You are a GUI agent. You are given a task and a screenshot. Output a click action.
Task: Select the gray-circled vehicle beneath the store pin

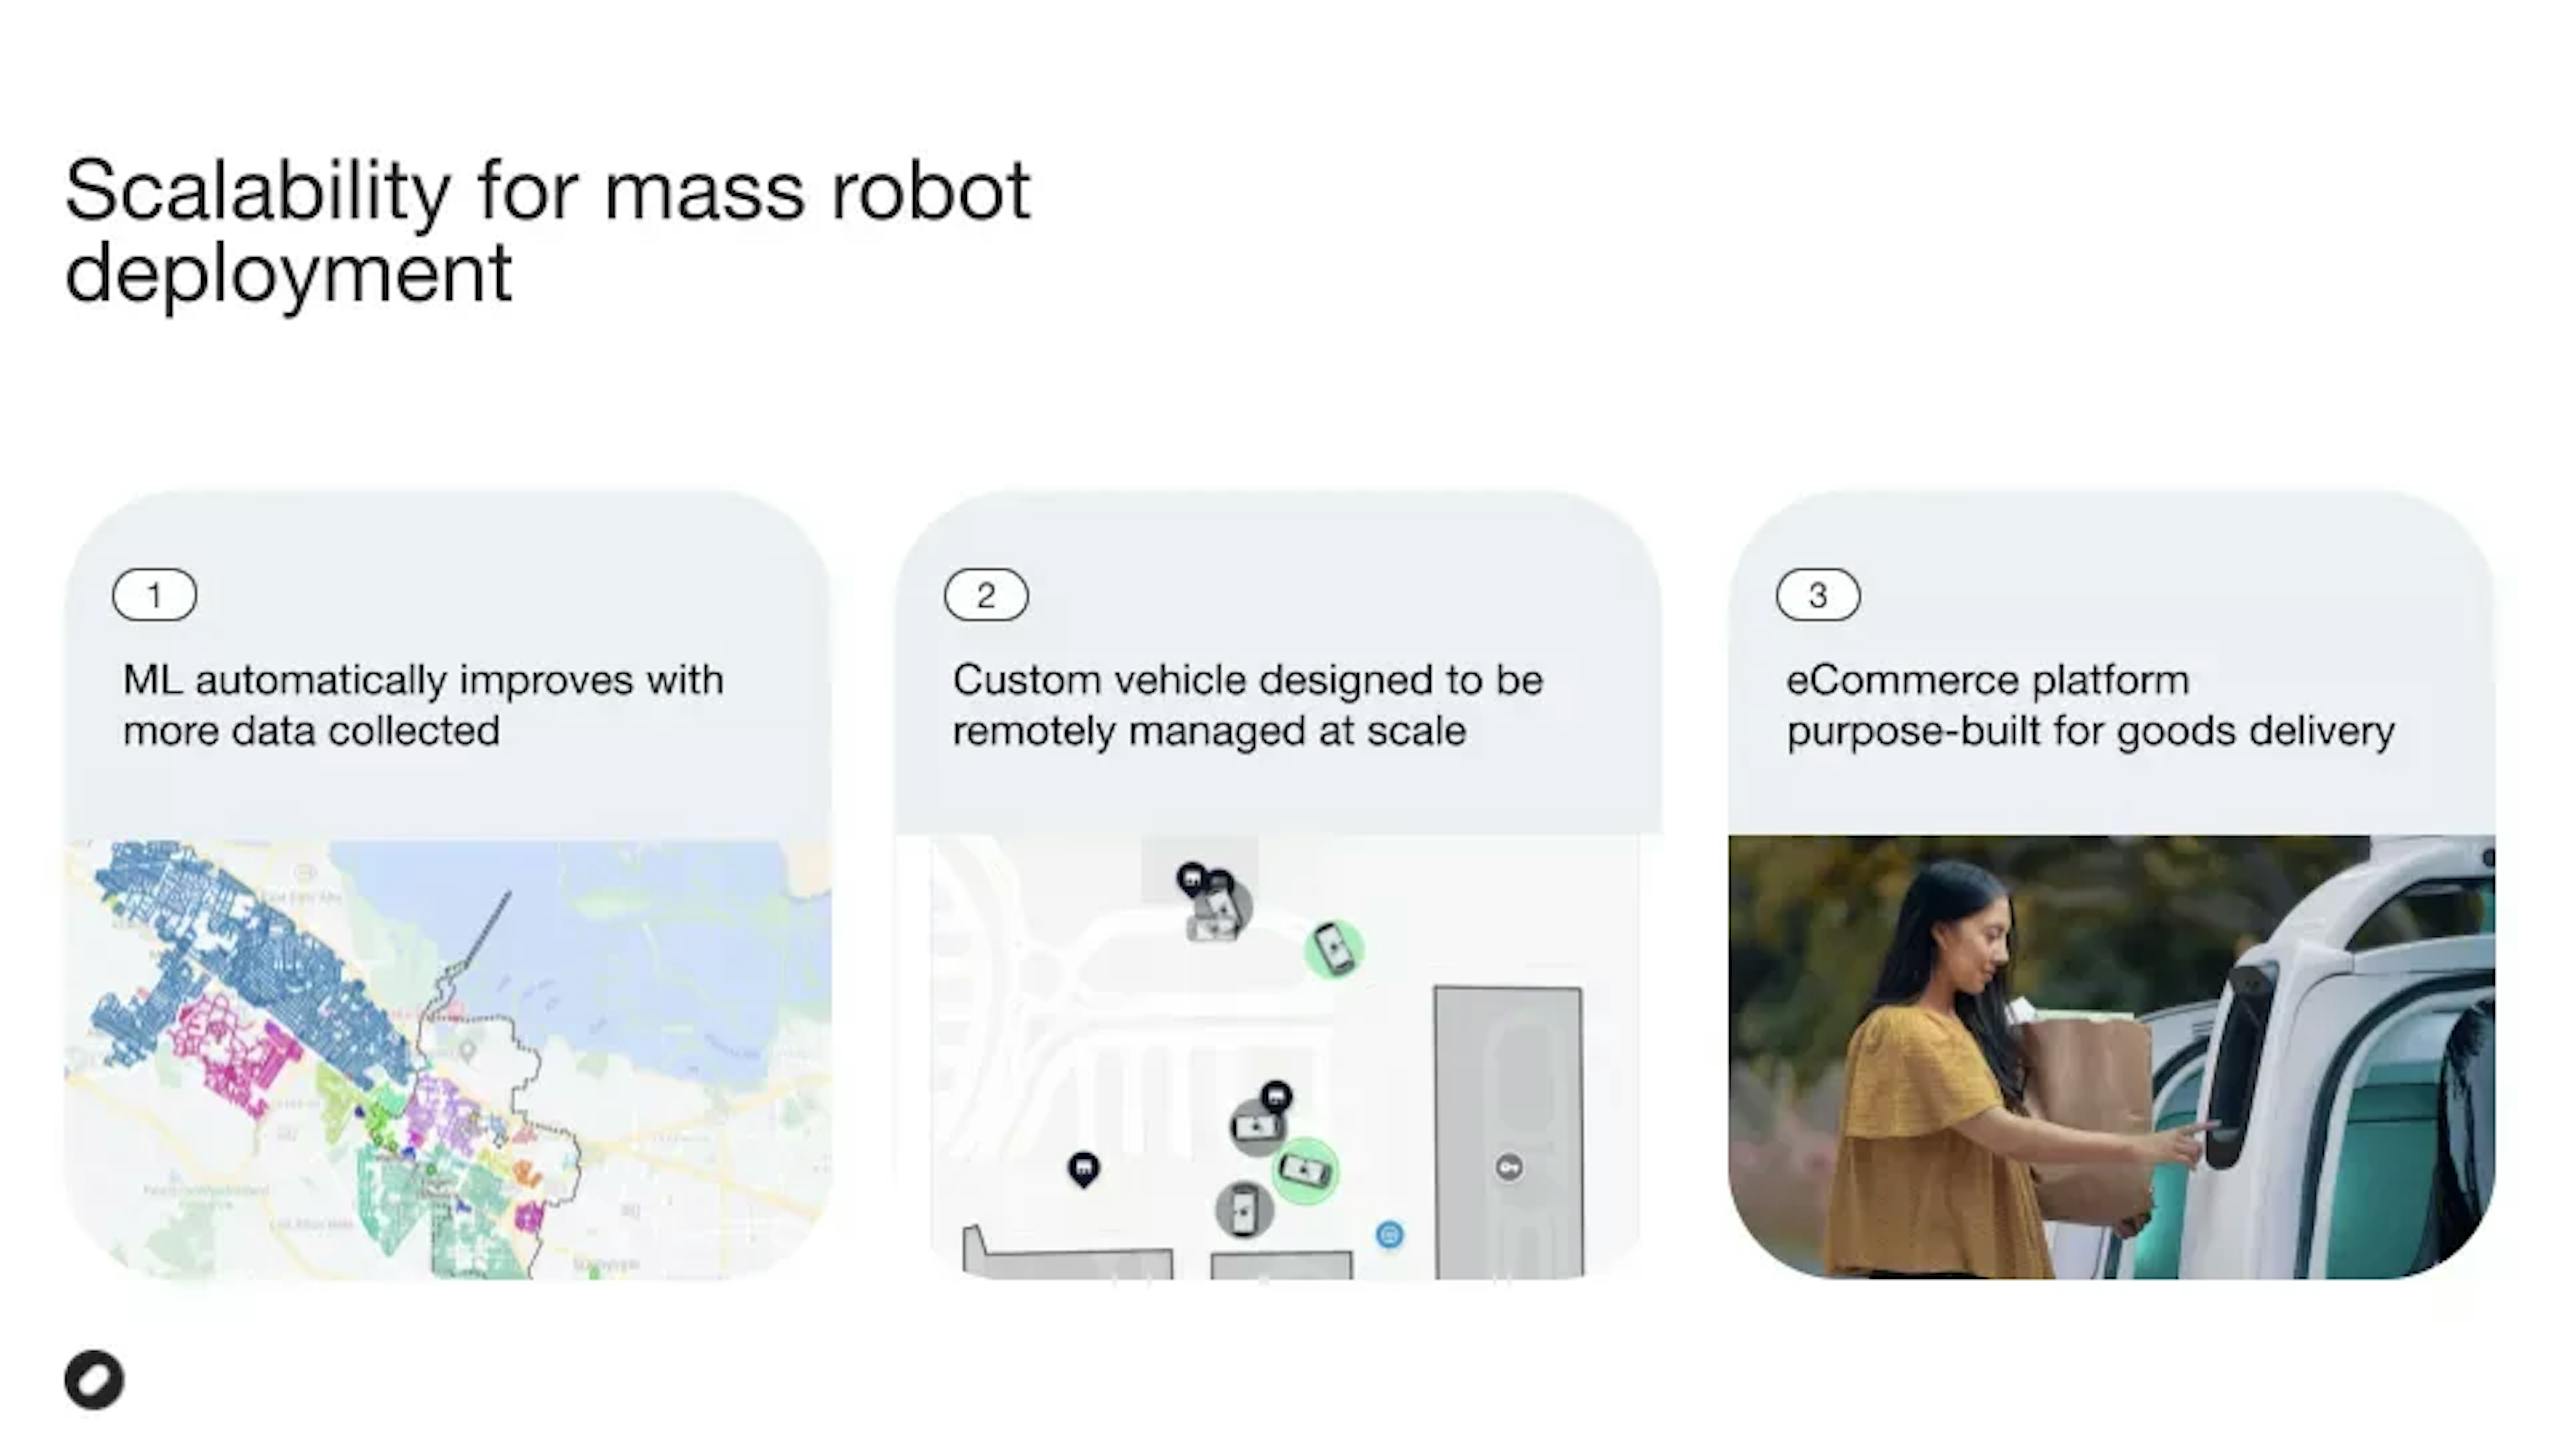(x=1256, y=1127)
